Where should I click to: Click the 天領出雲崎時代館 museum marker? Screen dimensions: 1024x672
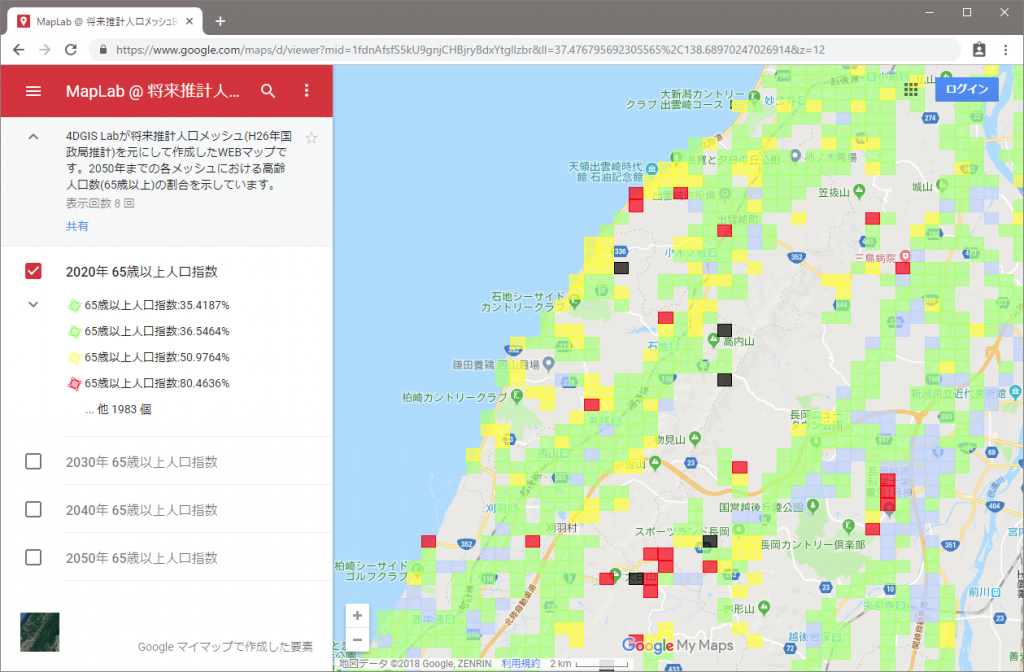651,170
